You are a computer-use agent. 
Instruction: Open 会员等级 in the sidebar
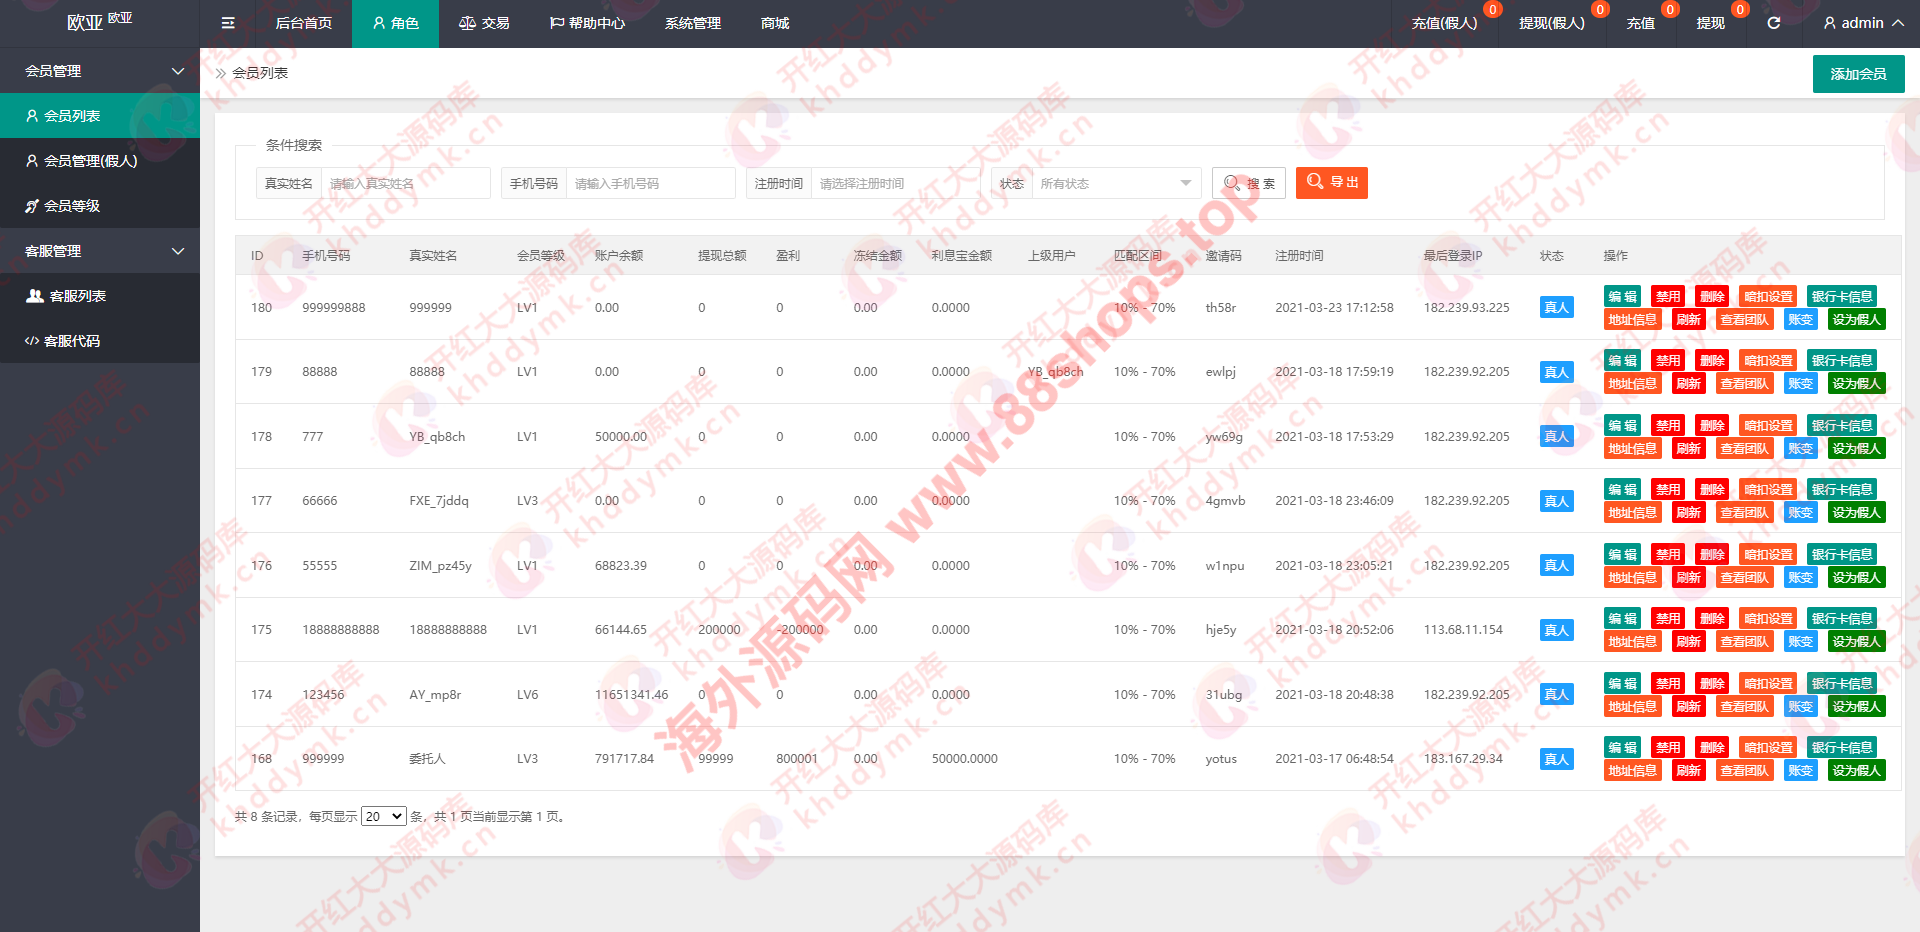point(72,206)
